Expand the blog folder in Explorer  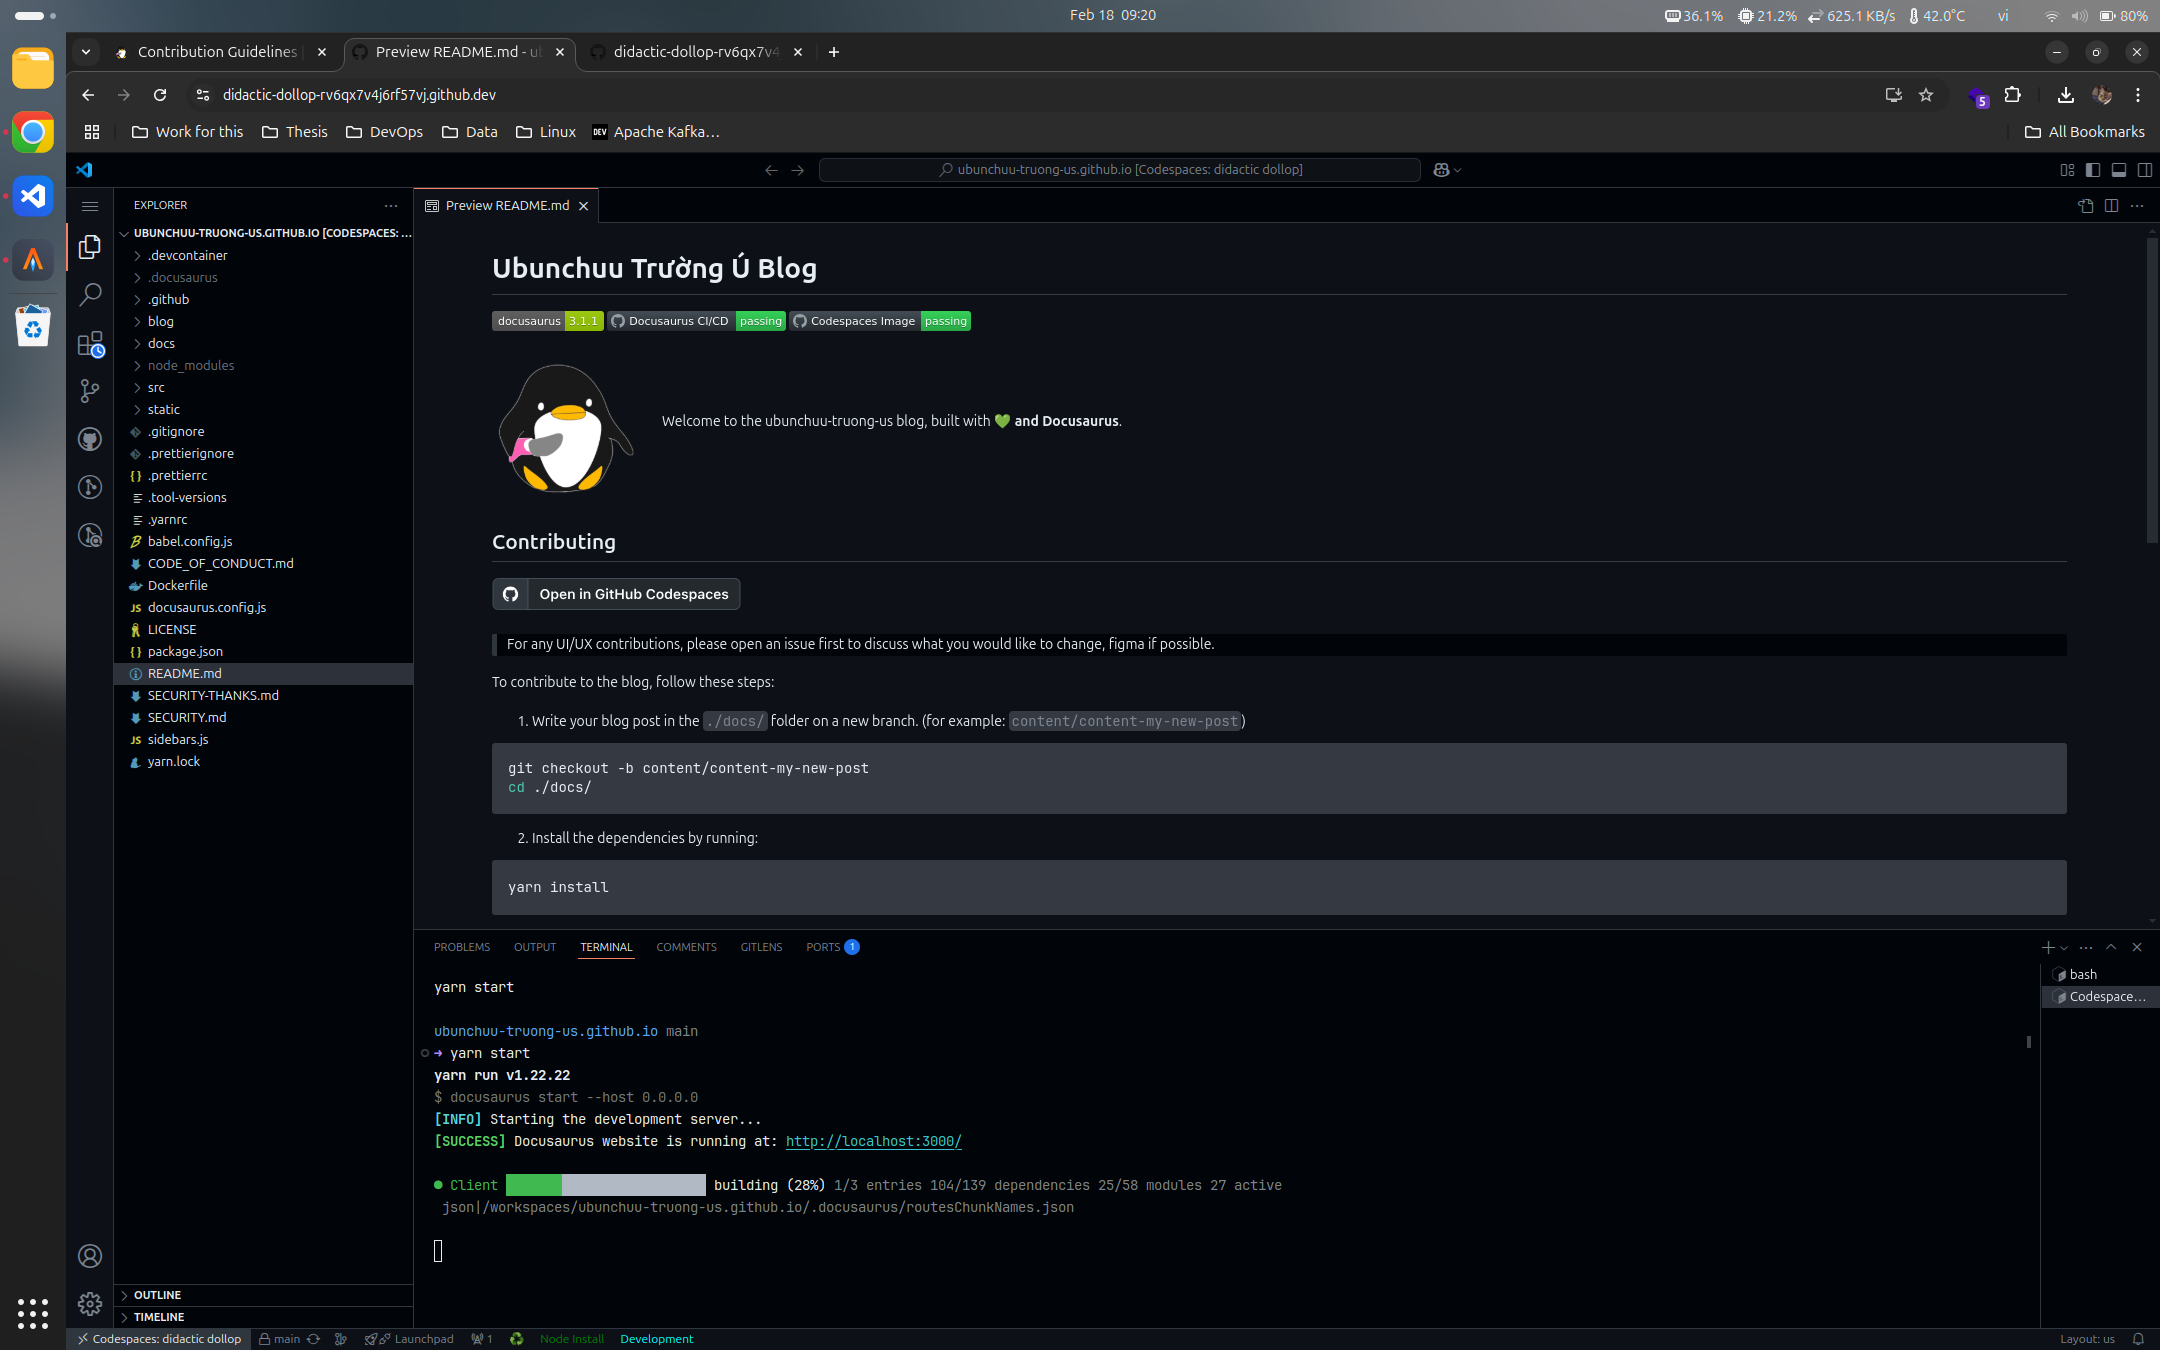tap(159, 321)
